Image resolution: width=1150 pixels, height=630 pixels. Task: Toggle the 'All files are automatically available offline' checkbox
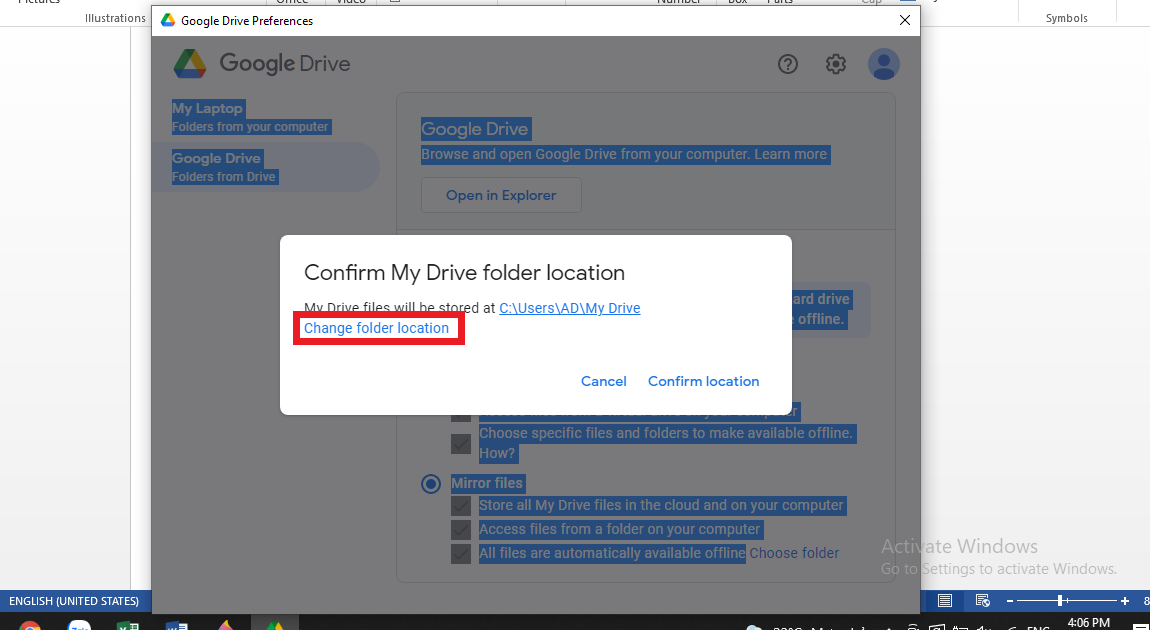(x=461, y=554)
